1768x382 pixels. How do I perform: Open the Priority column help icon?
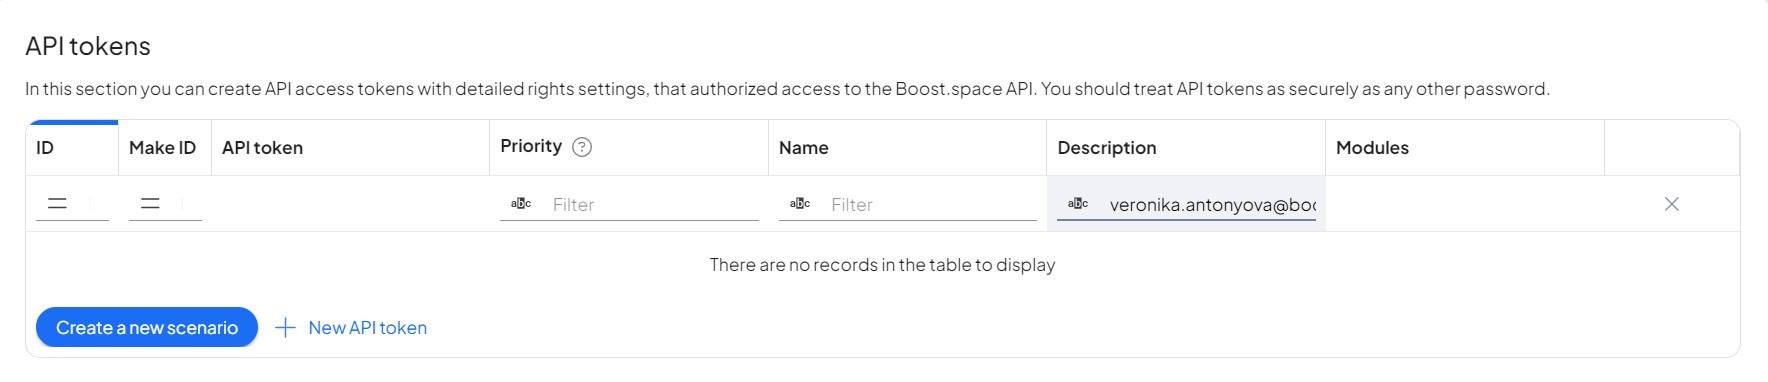pos(582,147)
